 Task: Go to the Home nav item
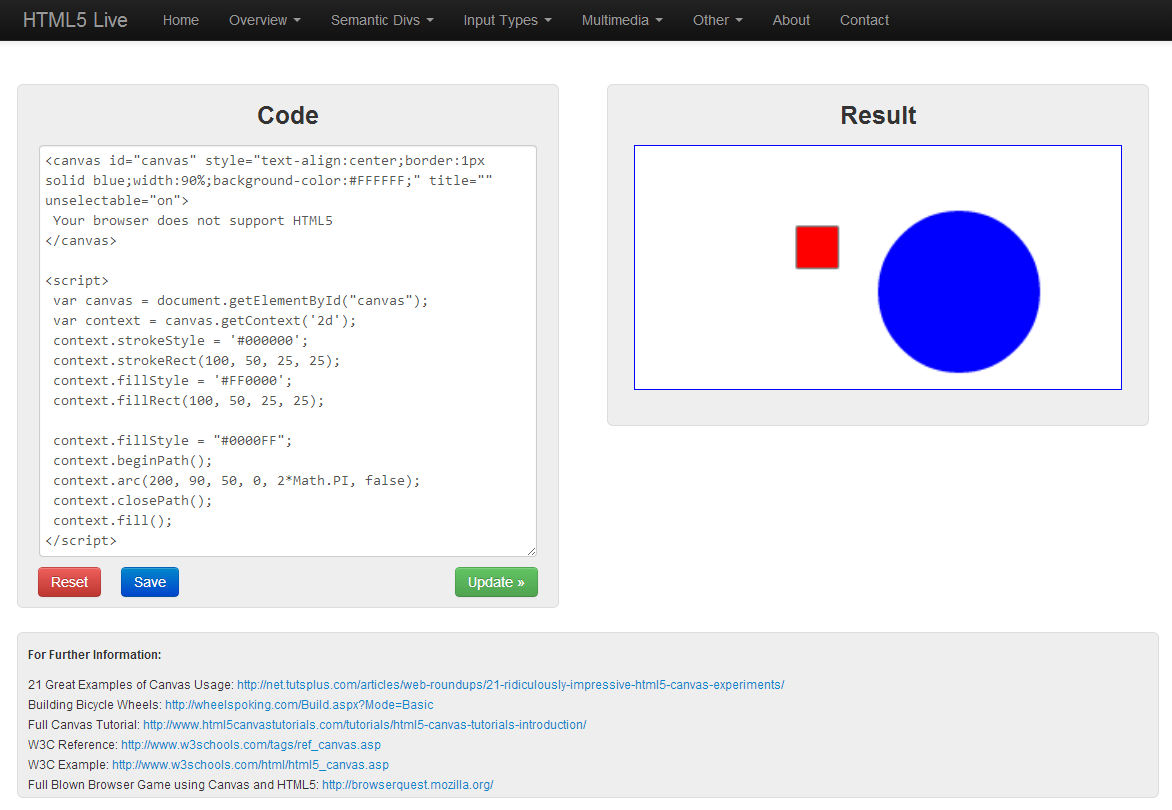pyautogui.click(x=180, y=20)
